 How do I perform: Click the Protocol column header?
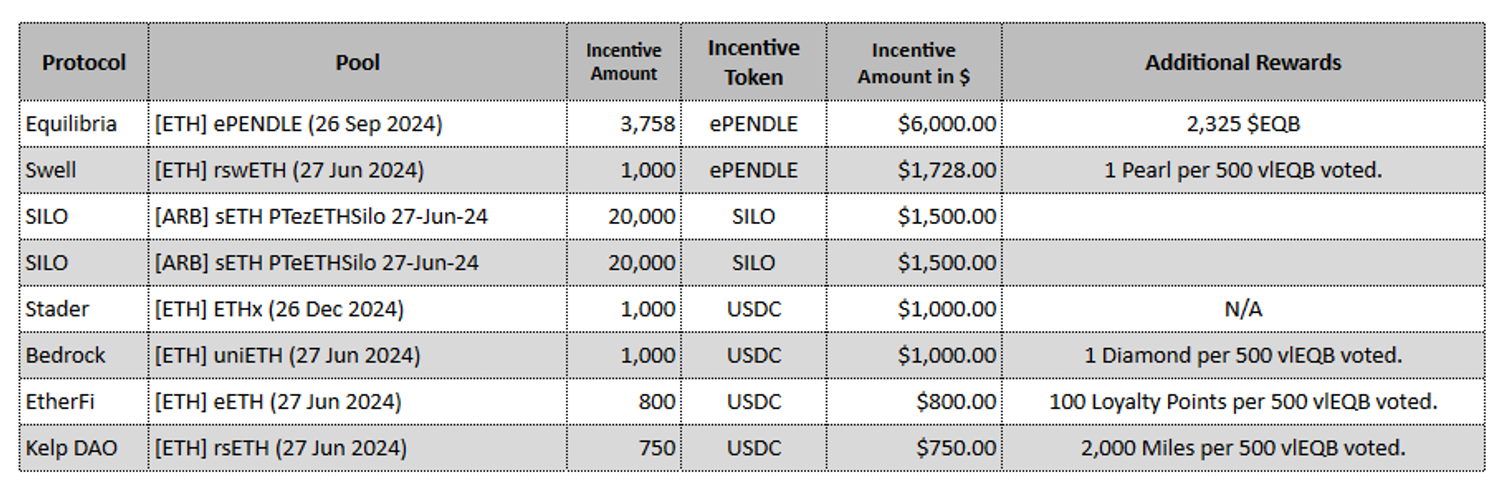pyautogui.click(x=84, y=62)
